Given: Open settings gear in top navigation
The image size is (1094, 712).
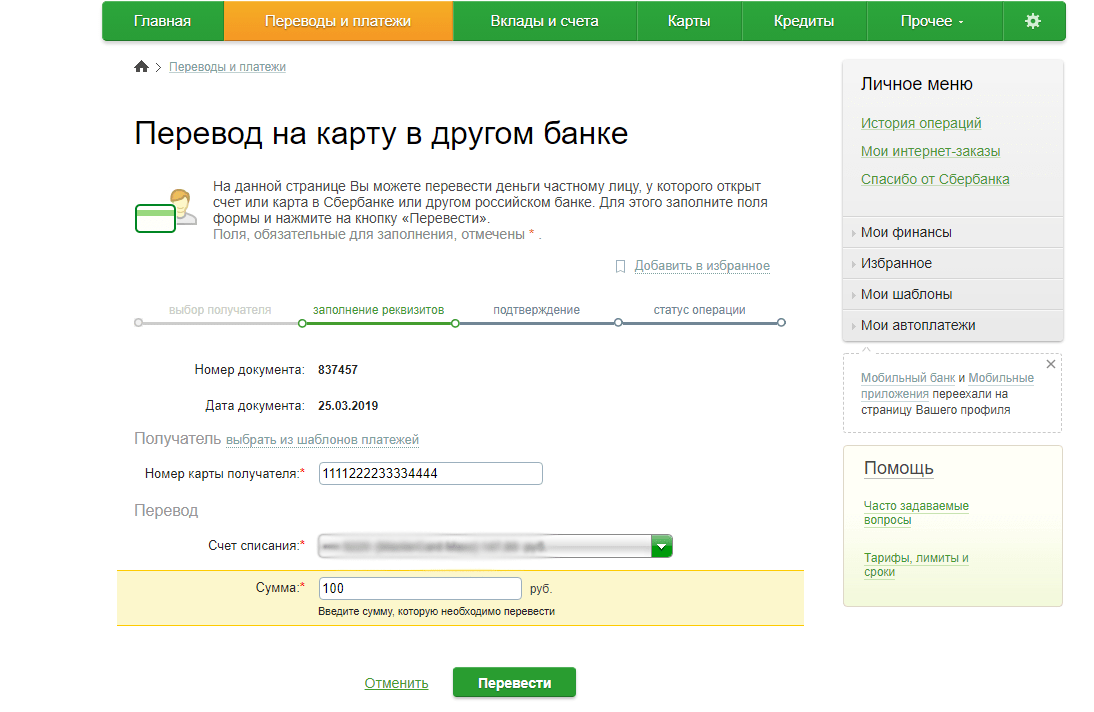Looking at the screenshot, I should (1033, 21).
